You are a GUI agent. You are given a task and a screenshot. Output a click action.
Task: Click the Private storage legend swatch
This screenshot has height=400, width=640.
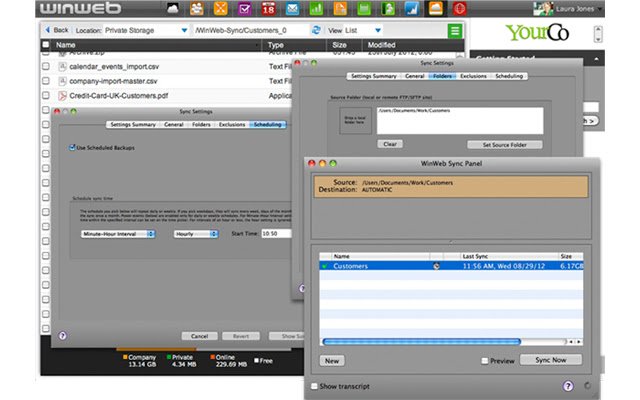point(169,357)
